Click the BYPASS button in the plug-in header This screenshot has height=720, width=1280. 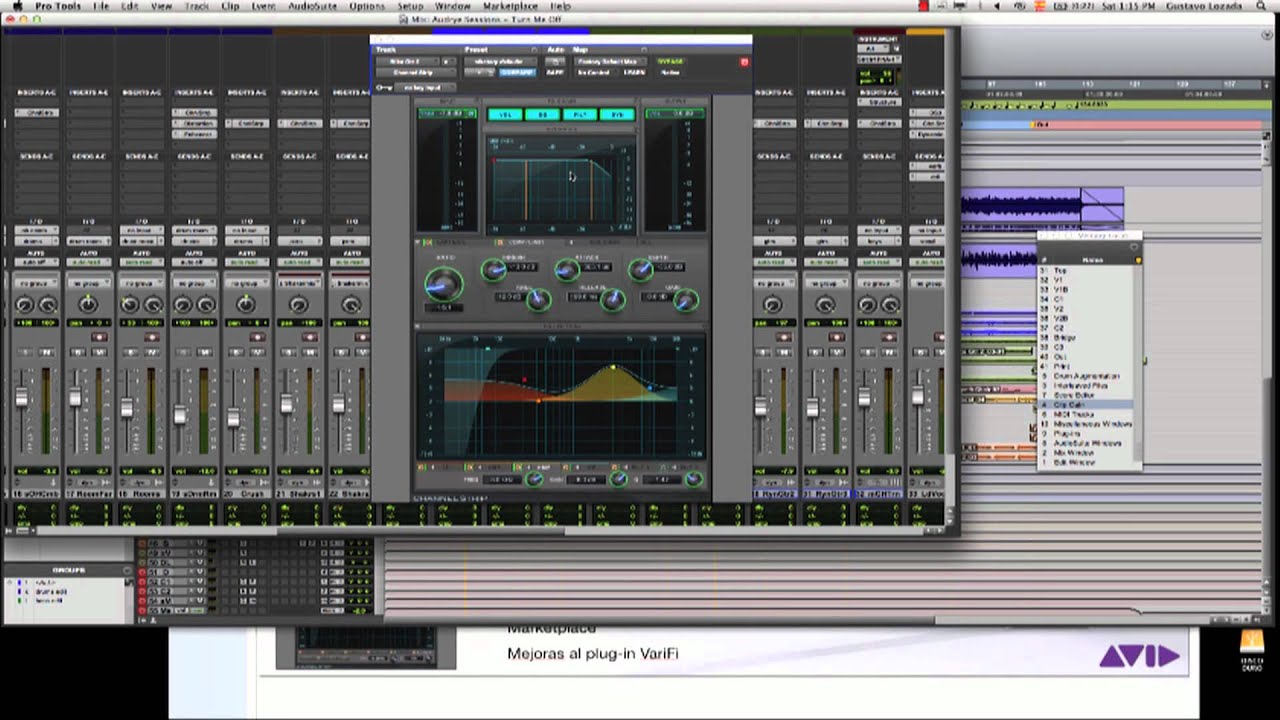pos(670,61)
